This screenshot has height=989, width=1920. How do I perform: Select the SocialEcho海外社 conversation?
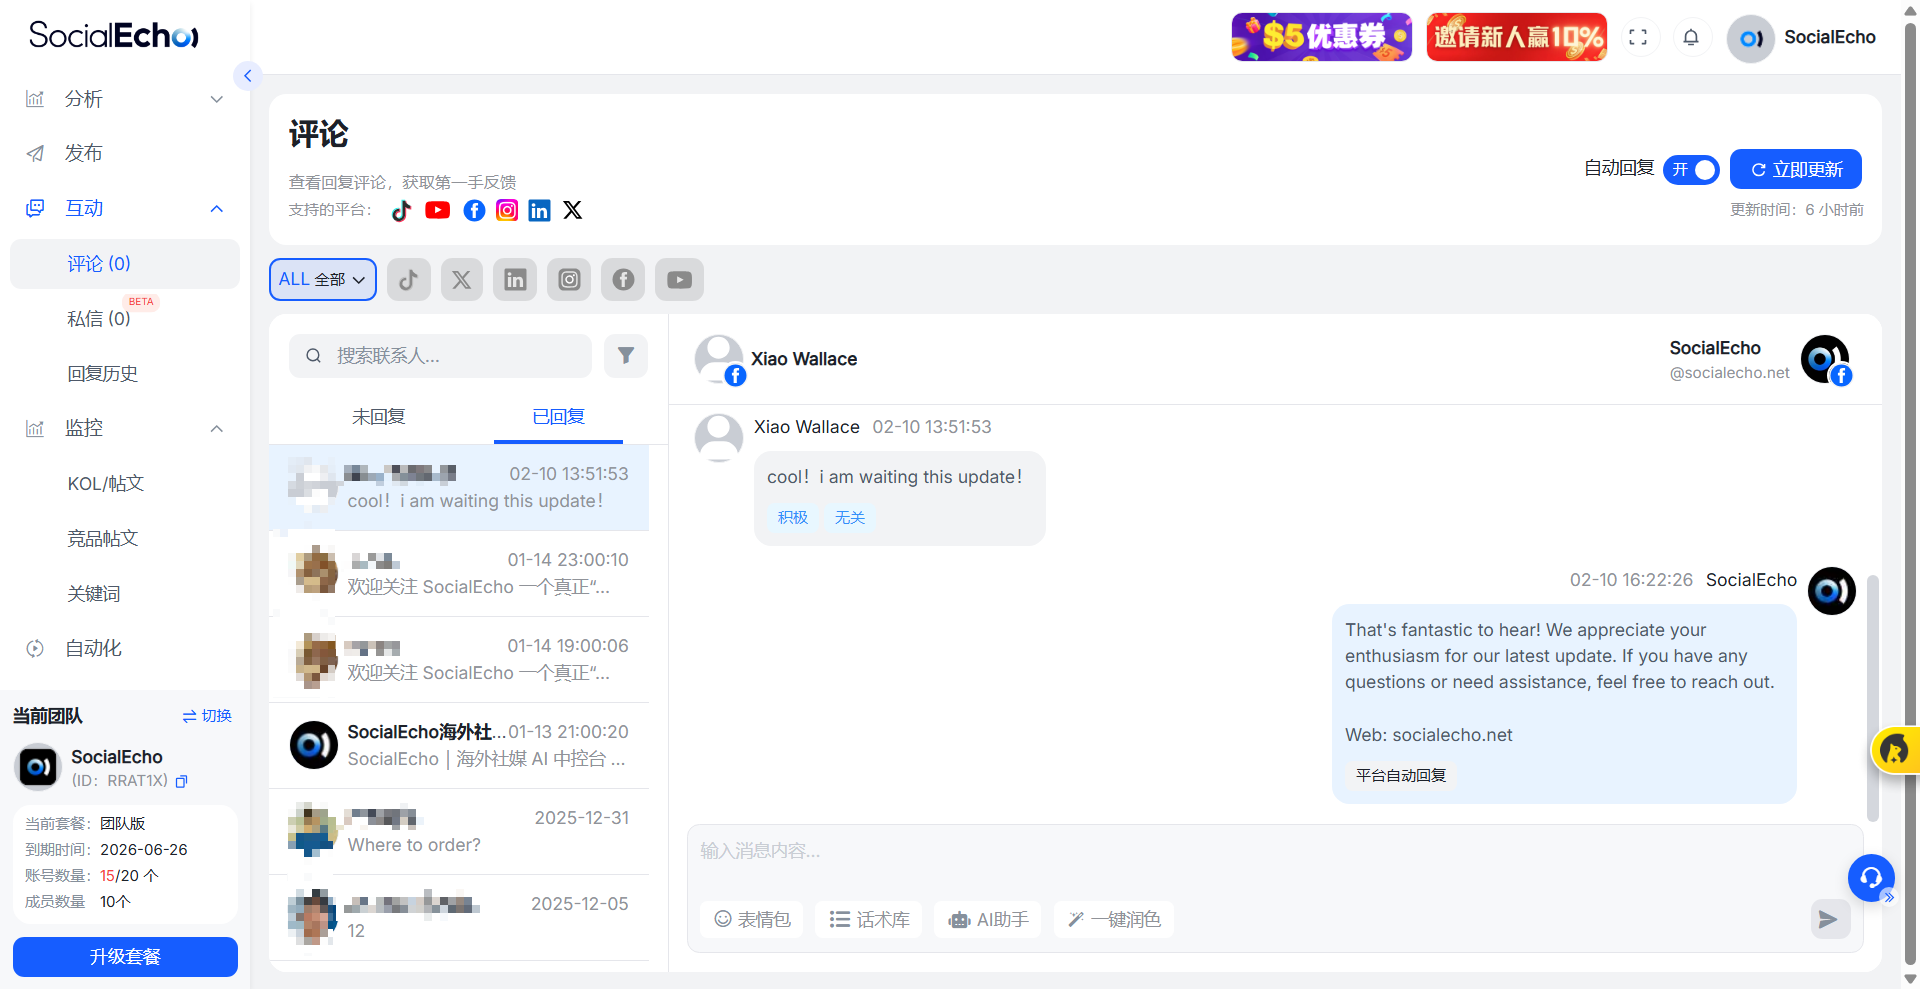[x=459, y=746]
